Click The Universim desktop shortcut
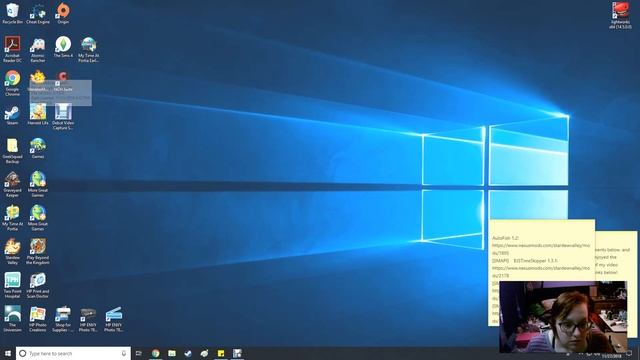The width and height of the screenshot is (640, 360). point(12,319)
